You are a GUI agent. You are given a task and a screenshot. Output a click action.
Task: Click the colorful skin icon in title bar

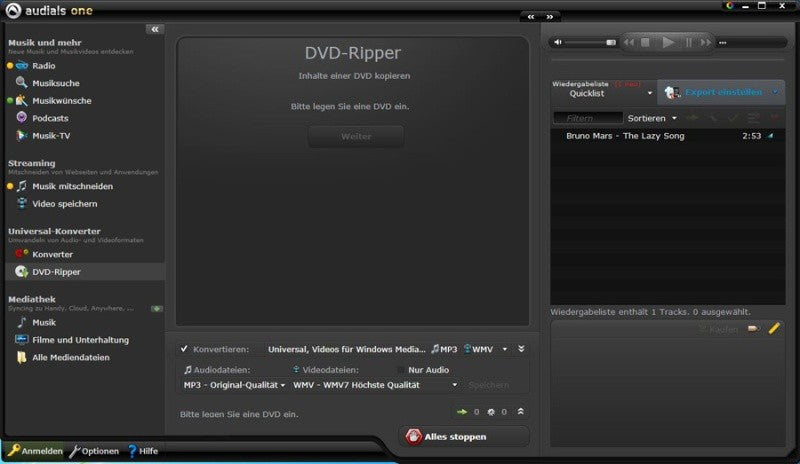pyautogui.click(x=730, y=6)
